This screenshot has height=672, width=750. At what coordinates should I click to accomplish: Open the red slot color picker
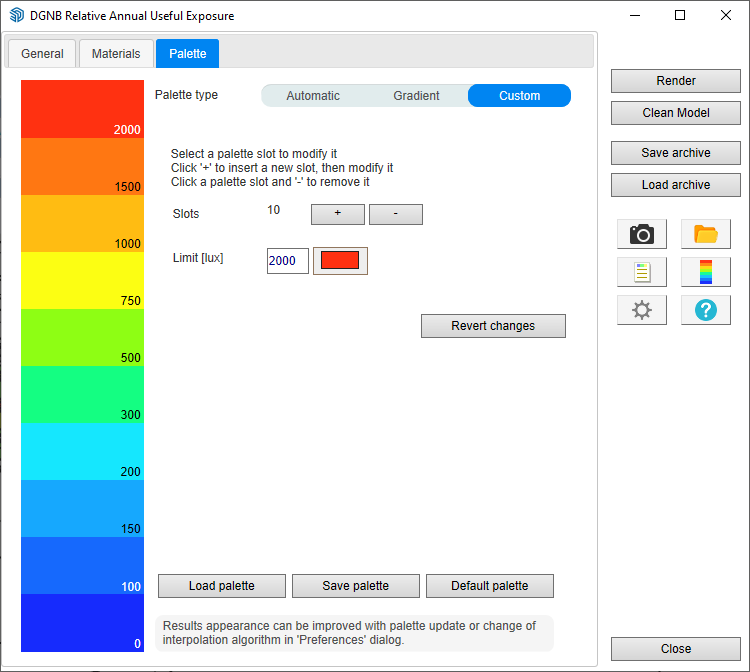(x=340, y=261)
